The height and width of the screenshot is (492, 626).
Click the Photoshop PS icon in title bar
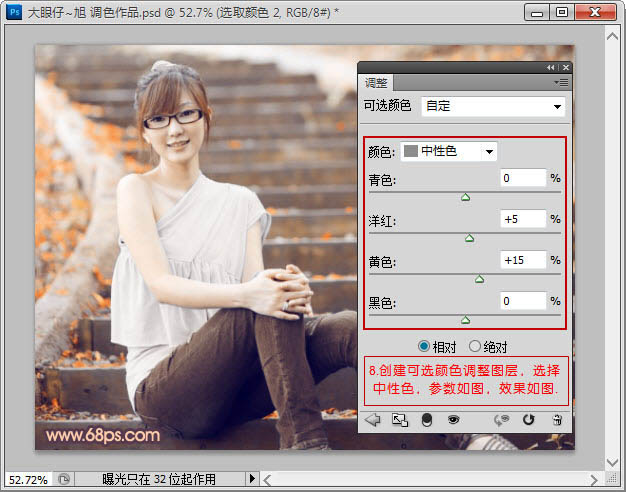point(14,12)
